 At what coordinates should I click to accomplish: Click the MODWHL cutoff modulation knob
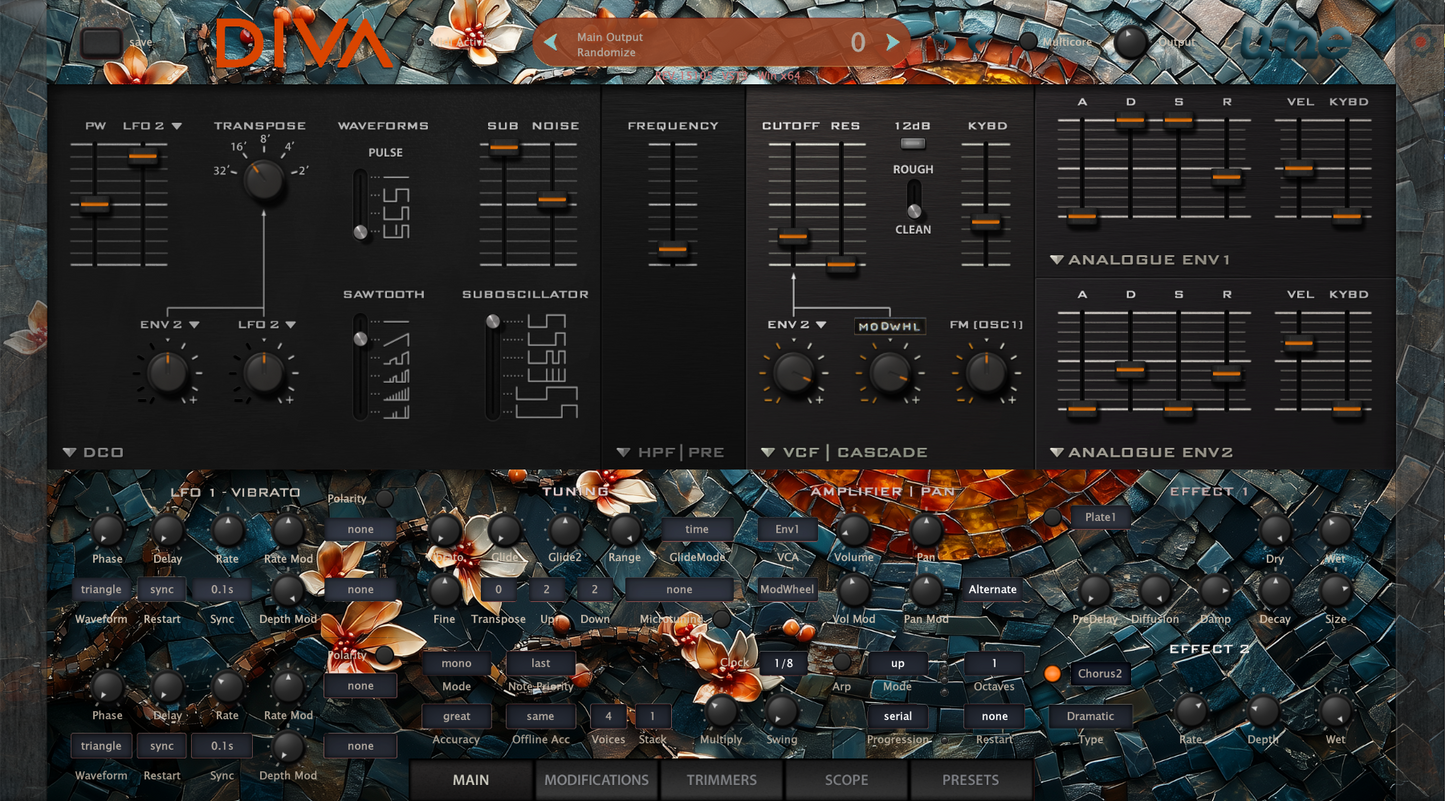[x=889, y=372]
